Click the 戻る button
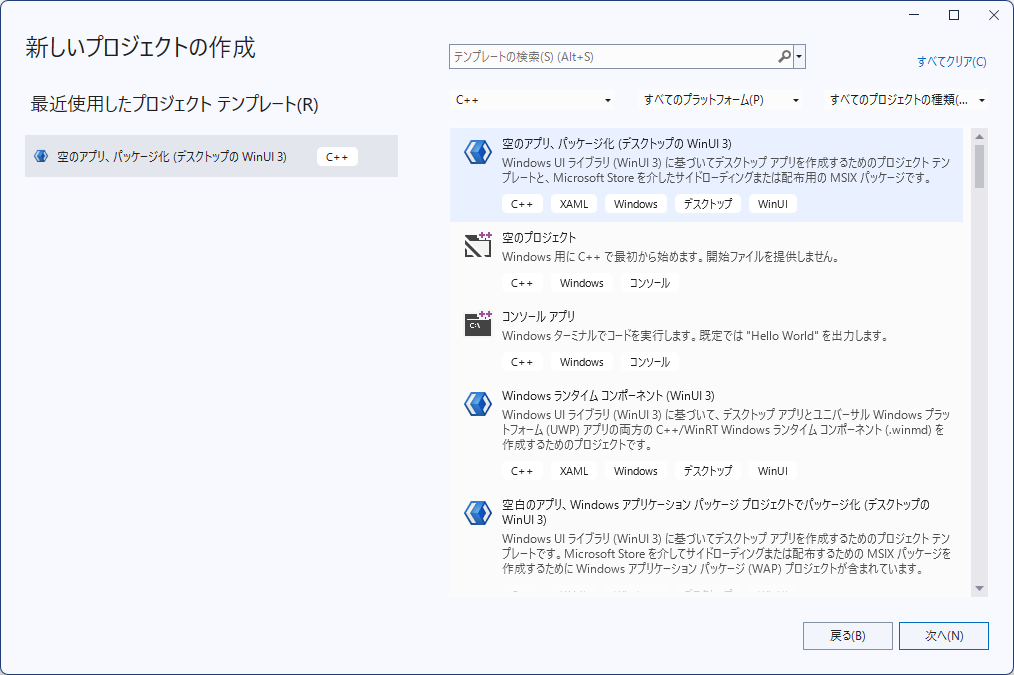 847,635
